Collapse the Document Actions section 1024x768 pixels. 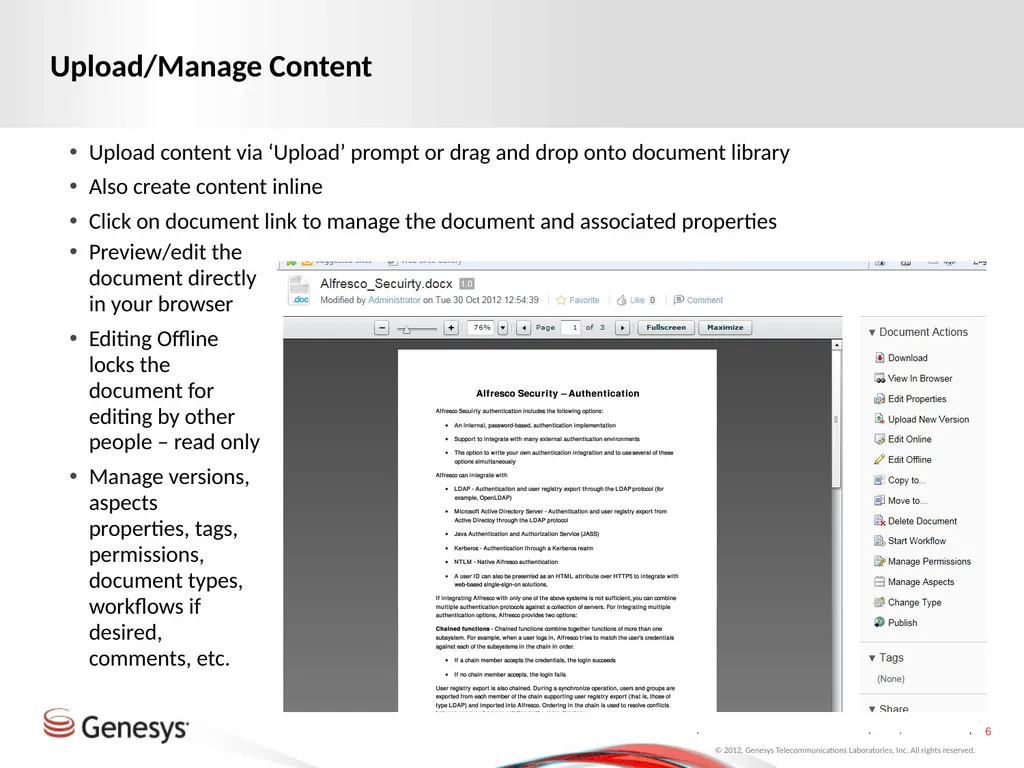tap(872, 332)
